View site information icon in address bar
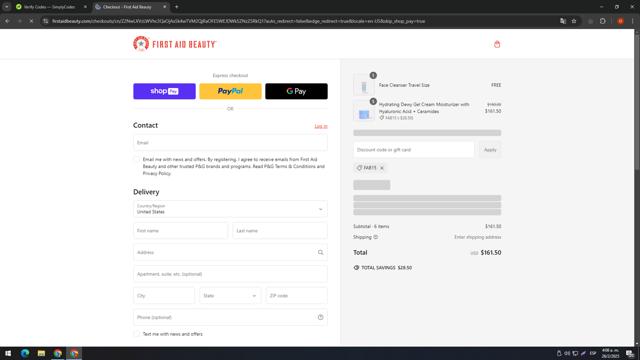The width and height of the screenshot is (640, 360). [x=45, y=21]
